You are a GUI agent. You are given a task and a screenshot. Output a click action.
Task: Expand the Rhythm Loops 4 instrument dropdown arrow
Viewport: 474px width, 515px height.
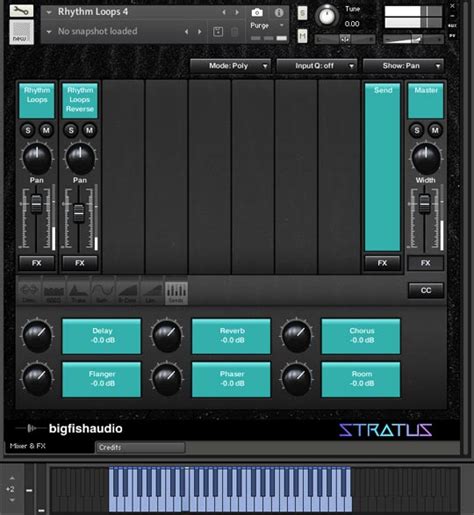(x=49, y=13)
